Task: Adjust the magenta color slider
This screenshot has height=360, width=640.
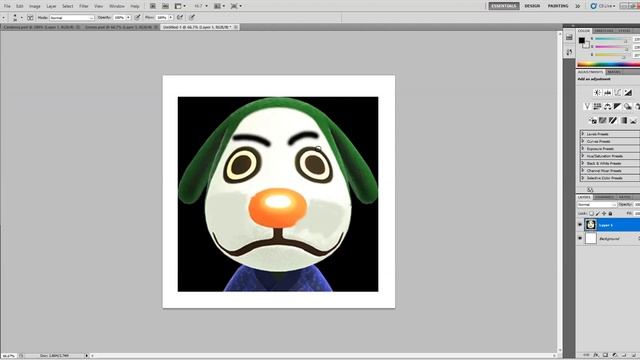Action: [611, 47]
